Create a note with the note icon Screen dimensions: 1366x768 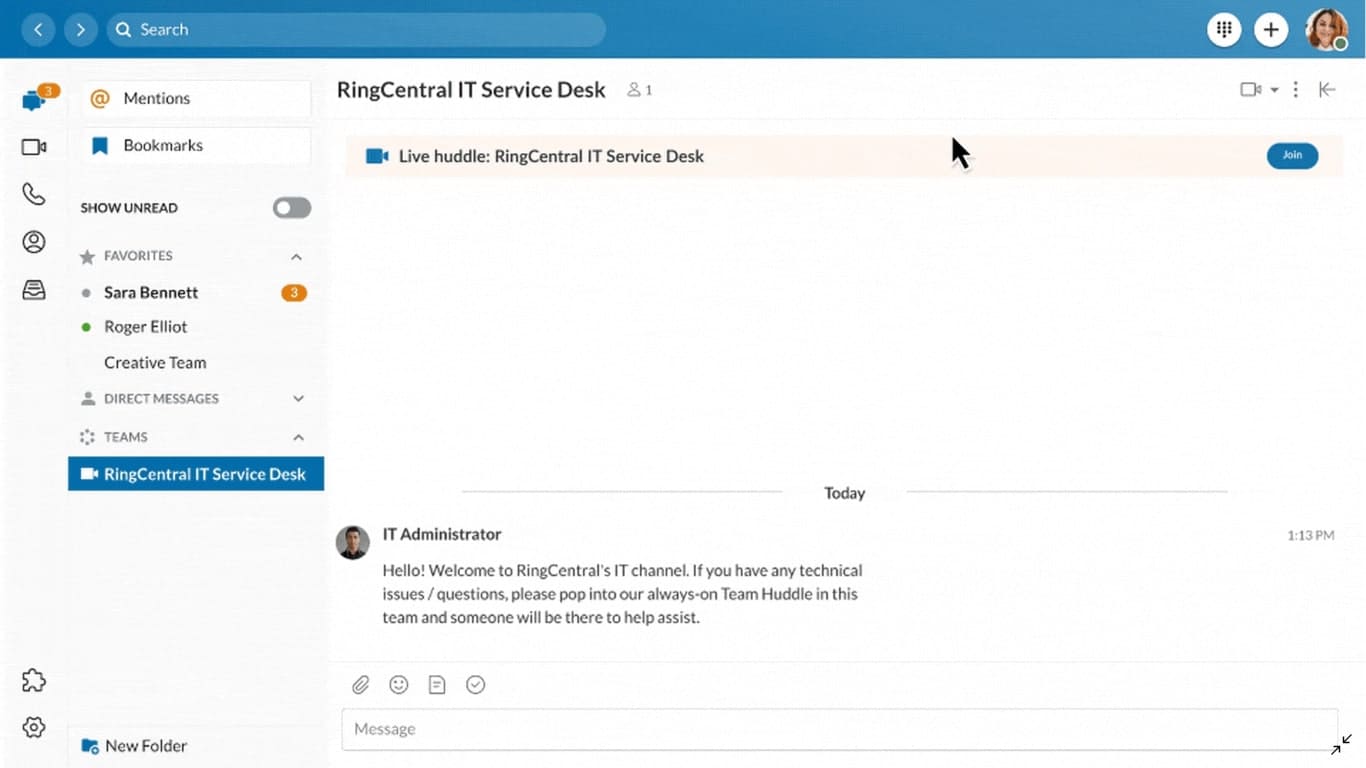[437, 685]
